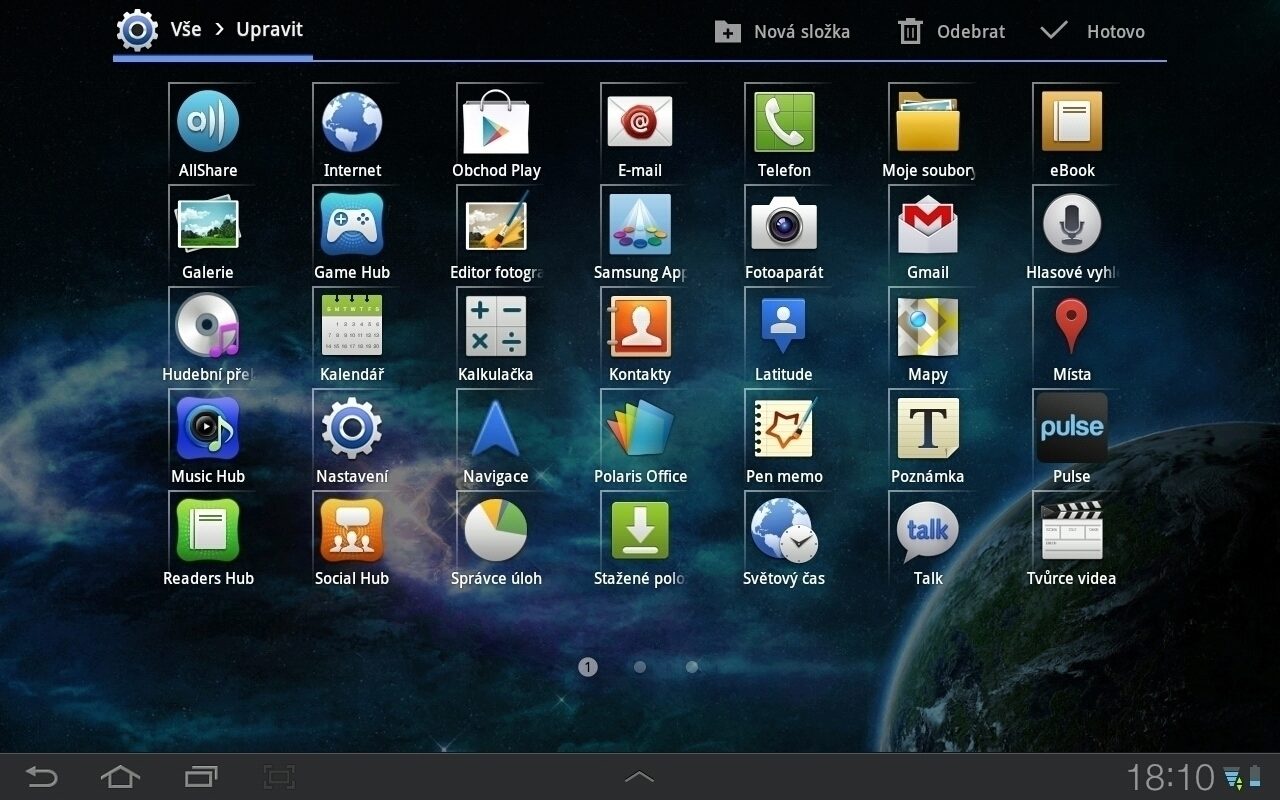
Task: Open the Editor fotografií icon
Action: tap(496, 224)
